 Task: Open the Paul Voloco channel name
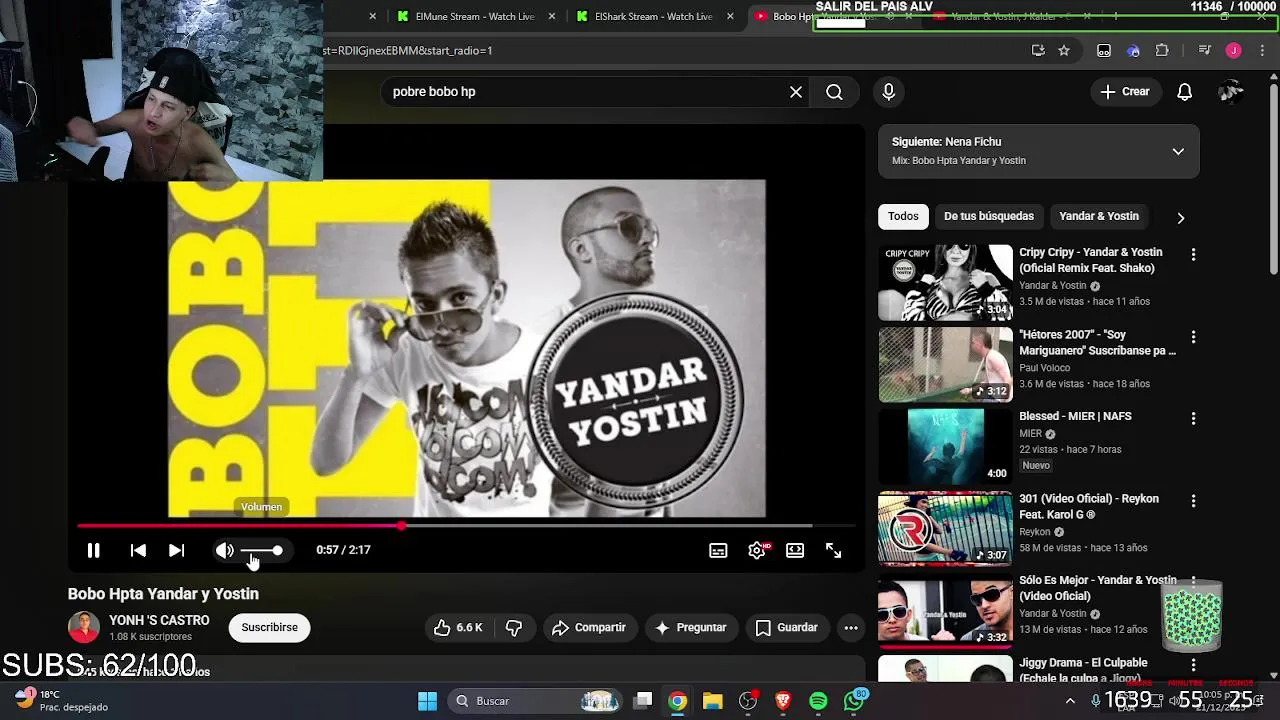1044,367
